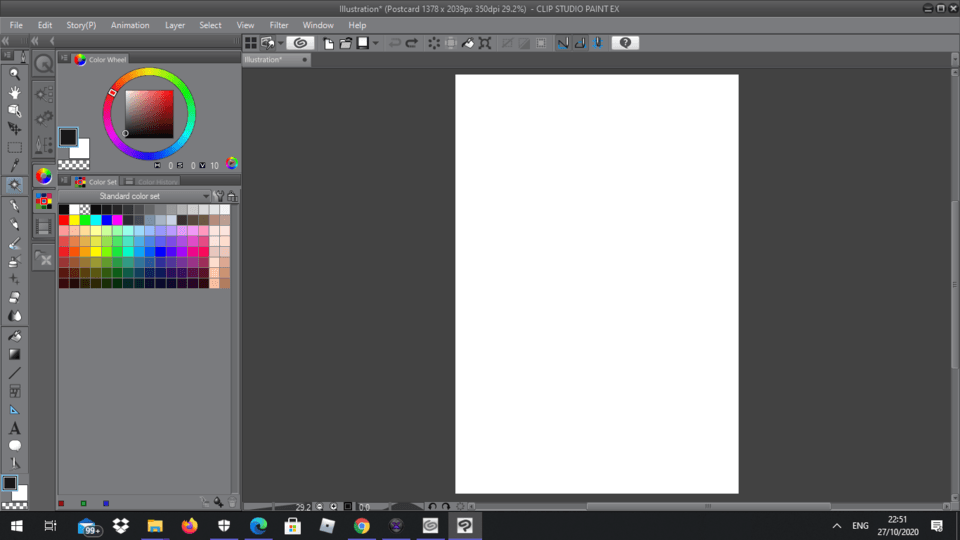Open the Layer menu
The height and width of the screenshot is (540, 960).
[174, 25]
